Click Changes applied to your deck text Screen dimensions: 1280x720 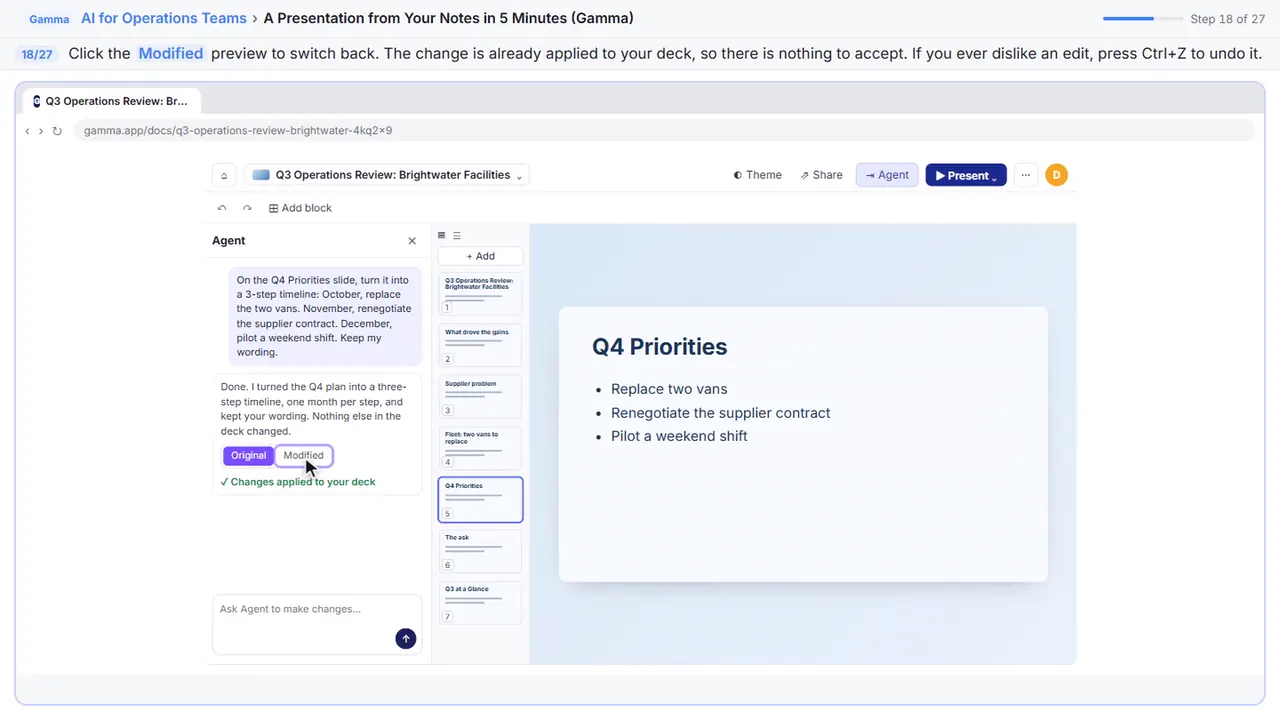tap(298, 482)
